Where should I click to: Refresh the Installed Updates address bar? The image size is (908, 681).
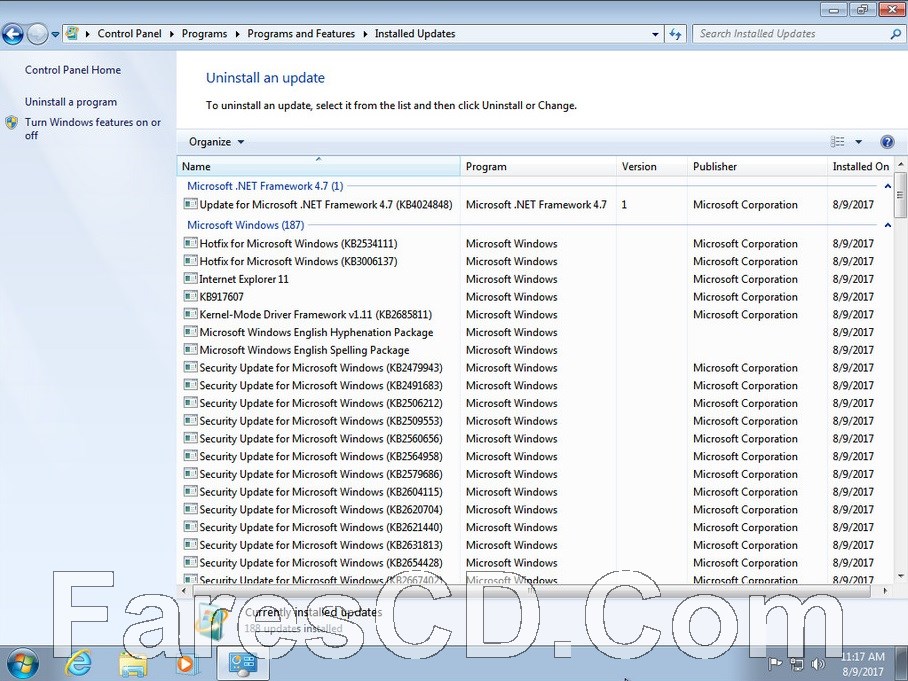coord(675,34)
